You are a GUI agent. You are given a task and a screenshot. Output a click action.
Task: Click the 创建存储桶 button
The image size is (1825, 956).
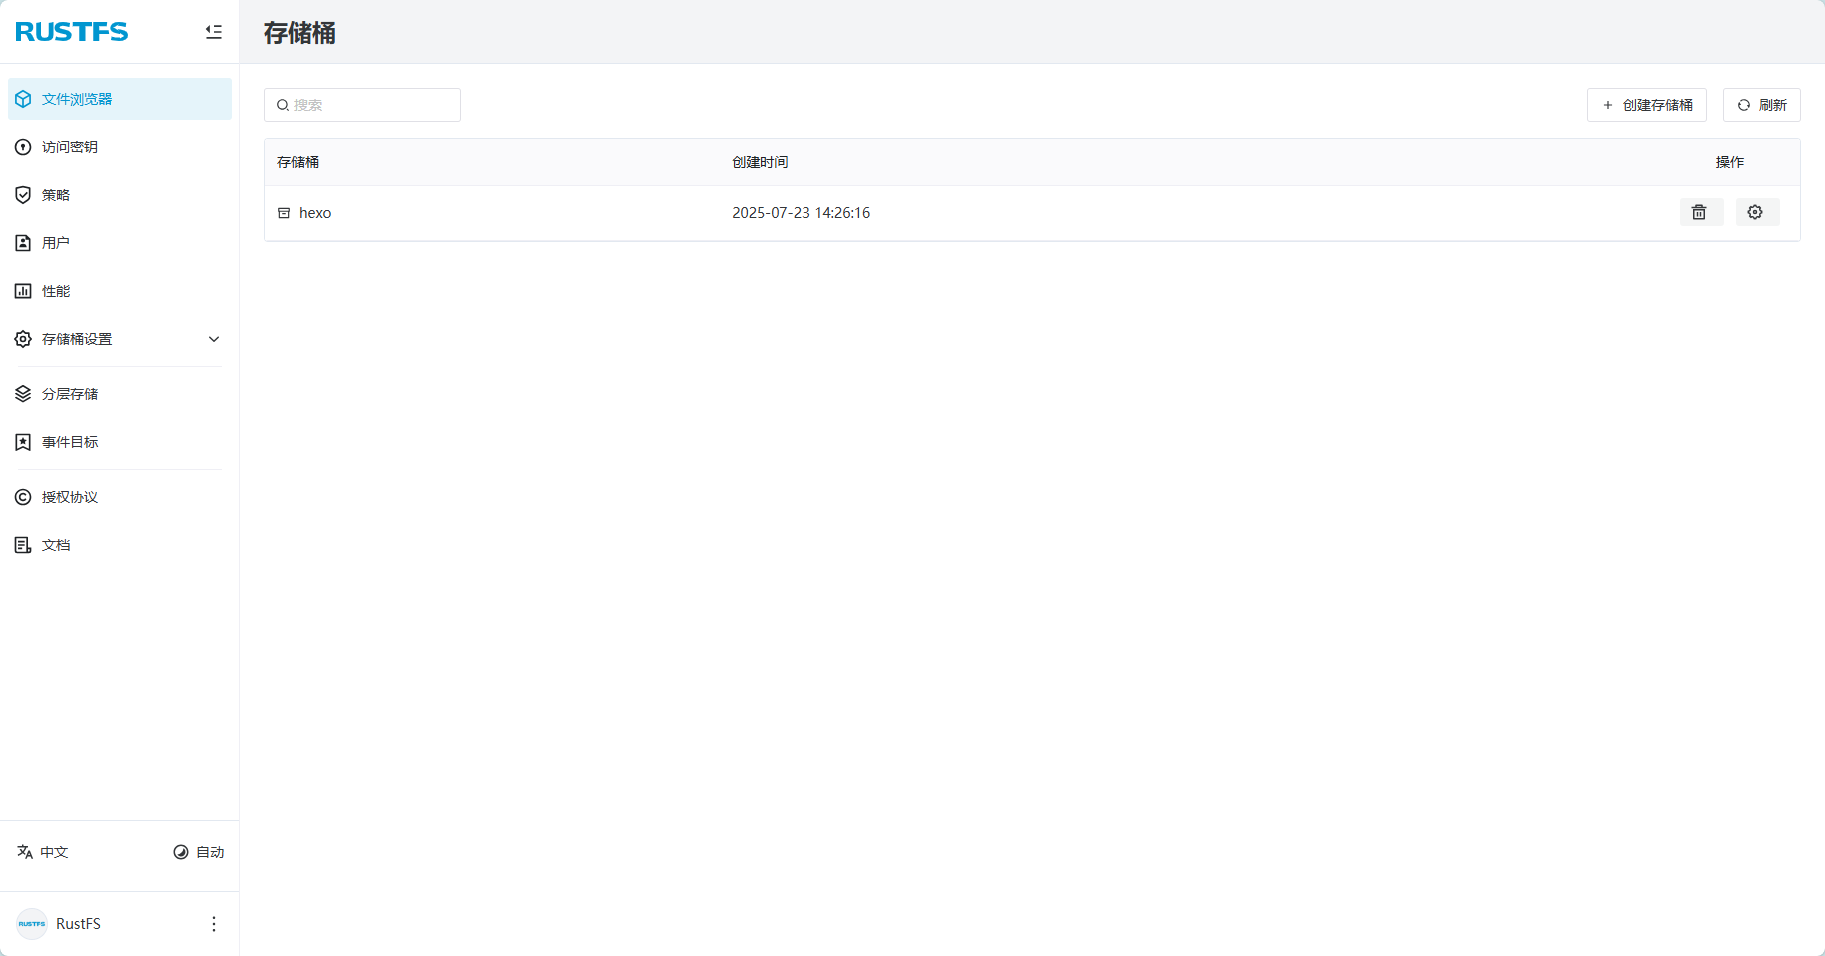pos(1646,105)
